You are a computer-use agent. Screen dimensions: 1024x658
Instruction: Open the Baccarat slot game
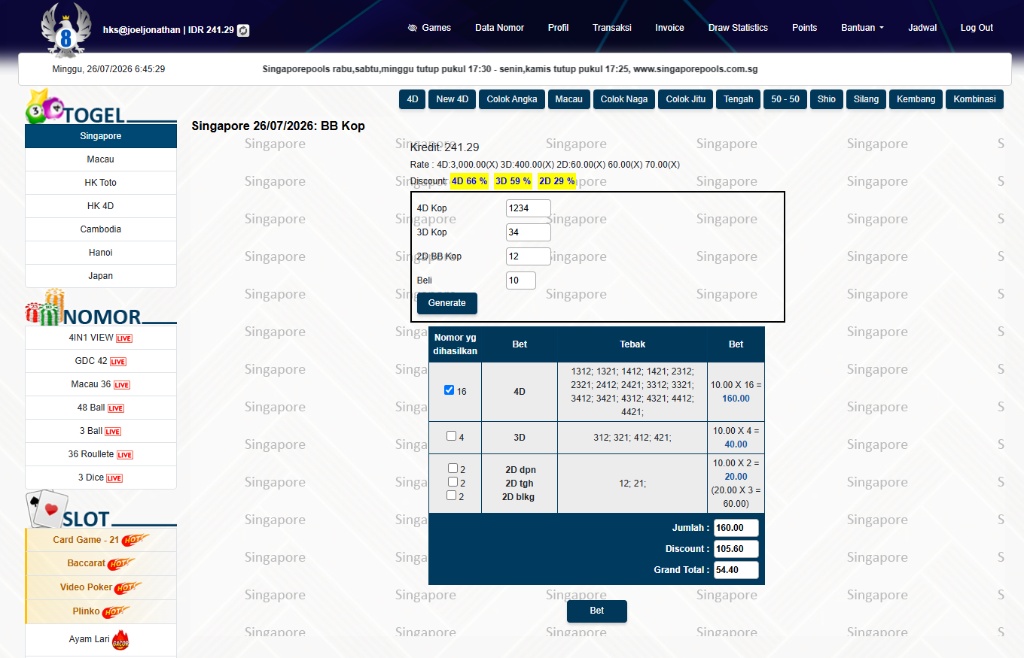coord(101,563)
